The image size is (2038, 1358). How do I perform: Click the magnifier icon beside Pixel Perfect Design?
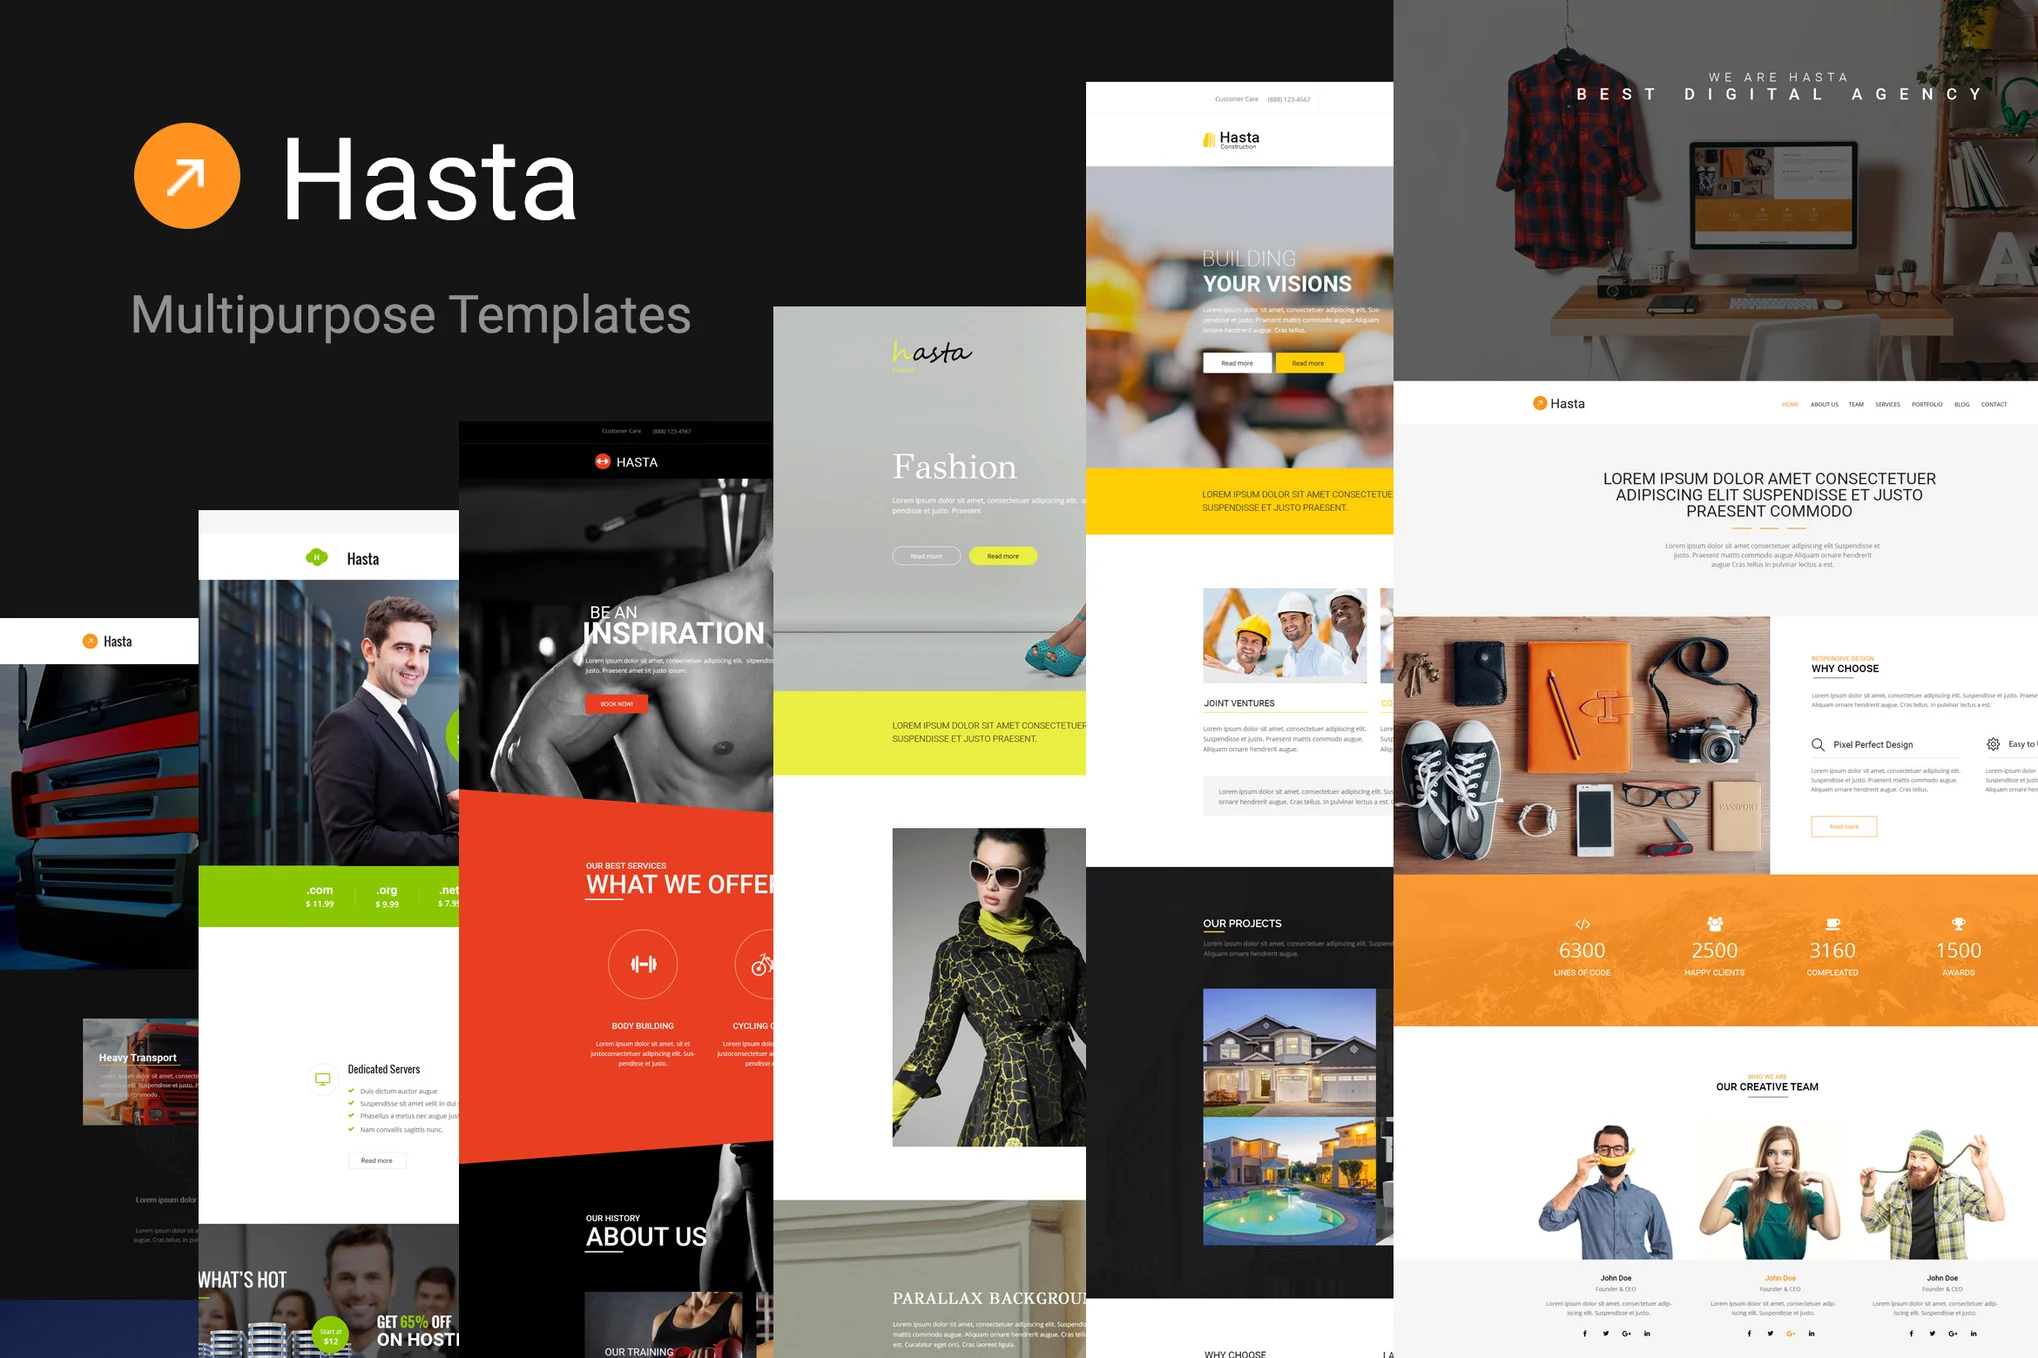(1818, 745)
